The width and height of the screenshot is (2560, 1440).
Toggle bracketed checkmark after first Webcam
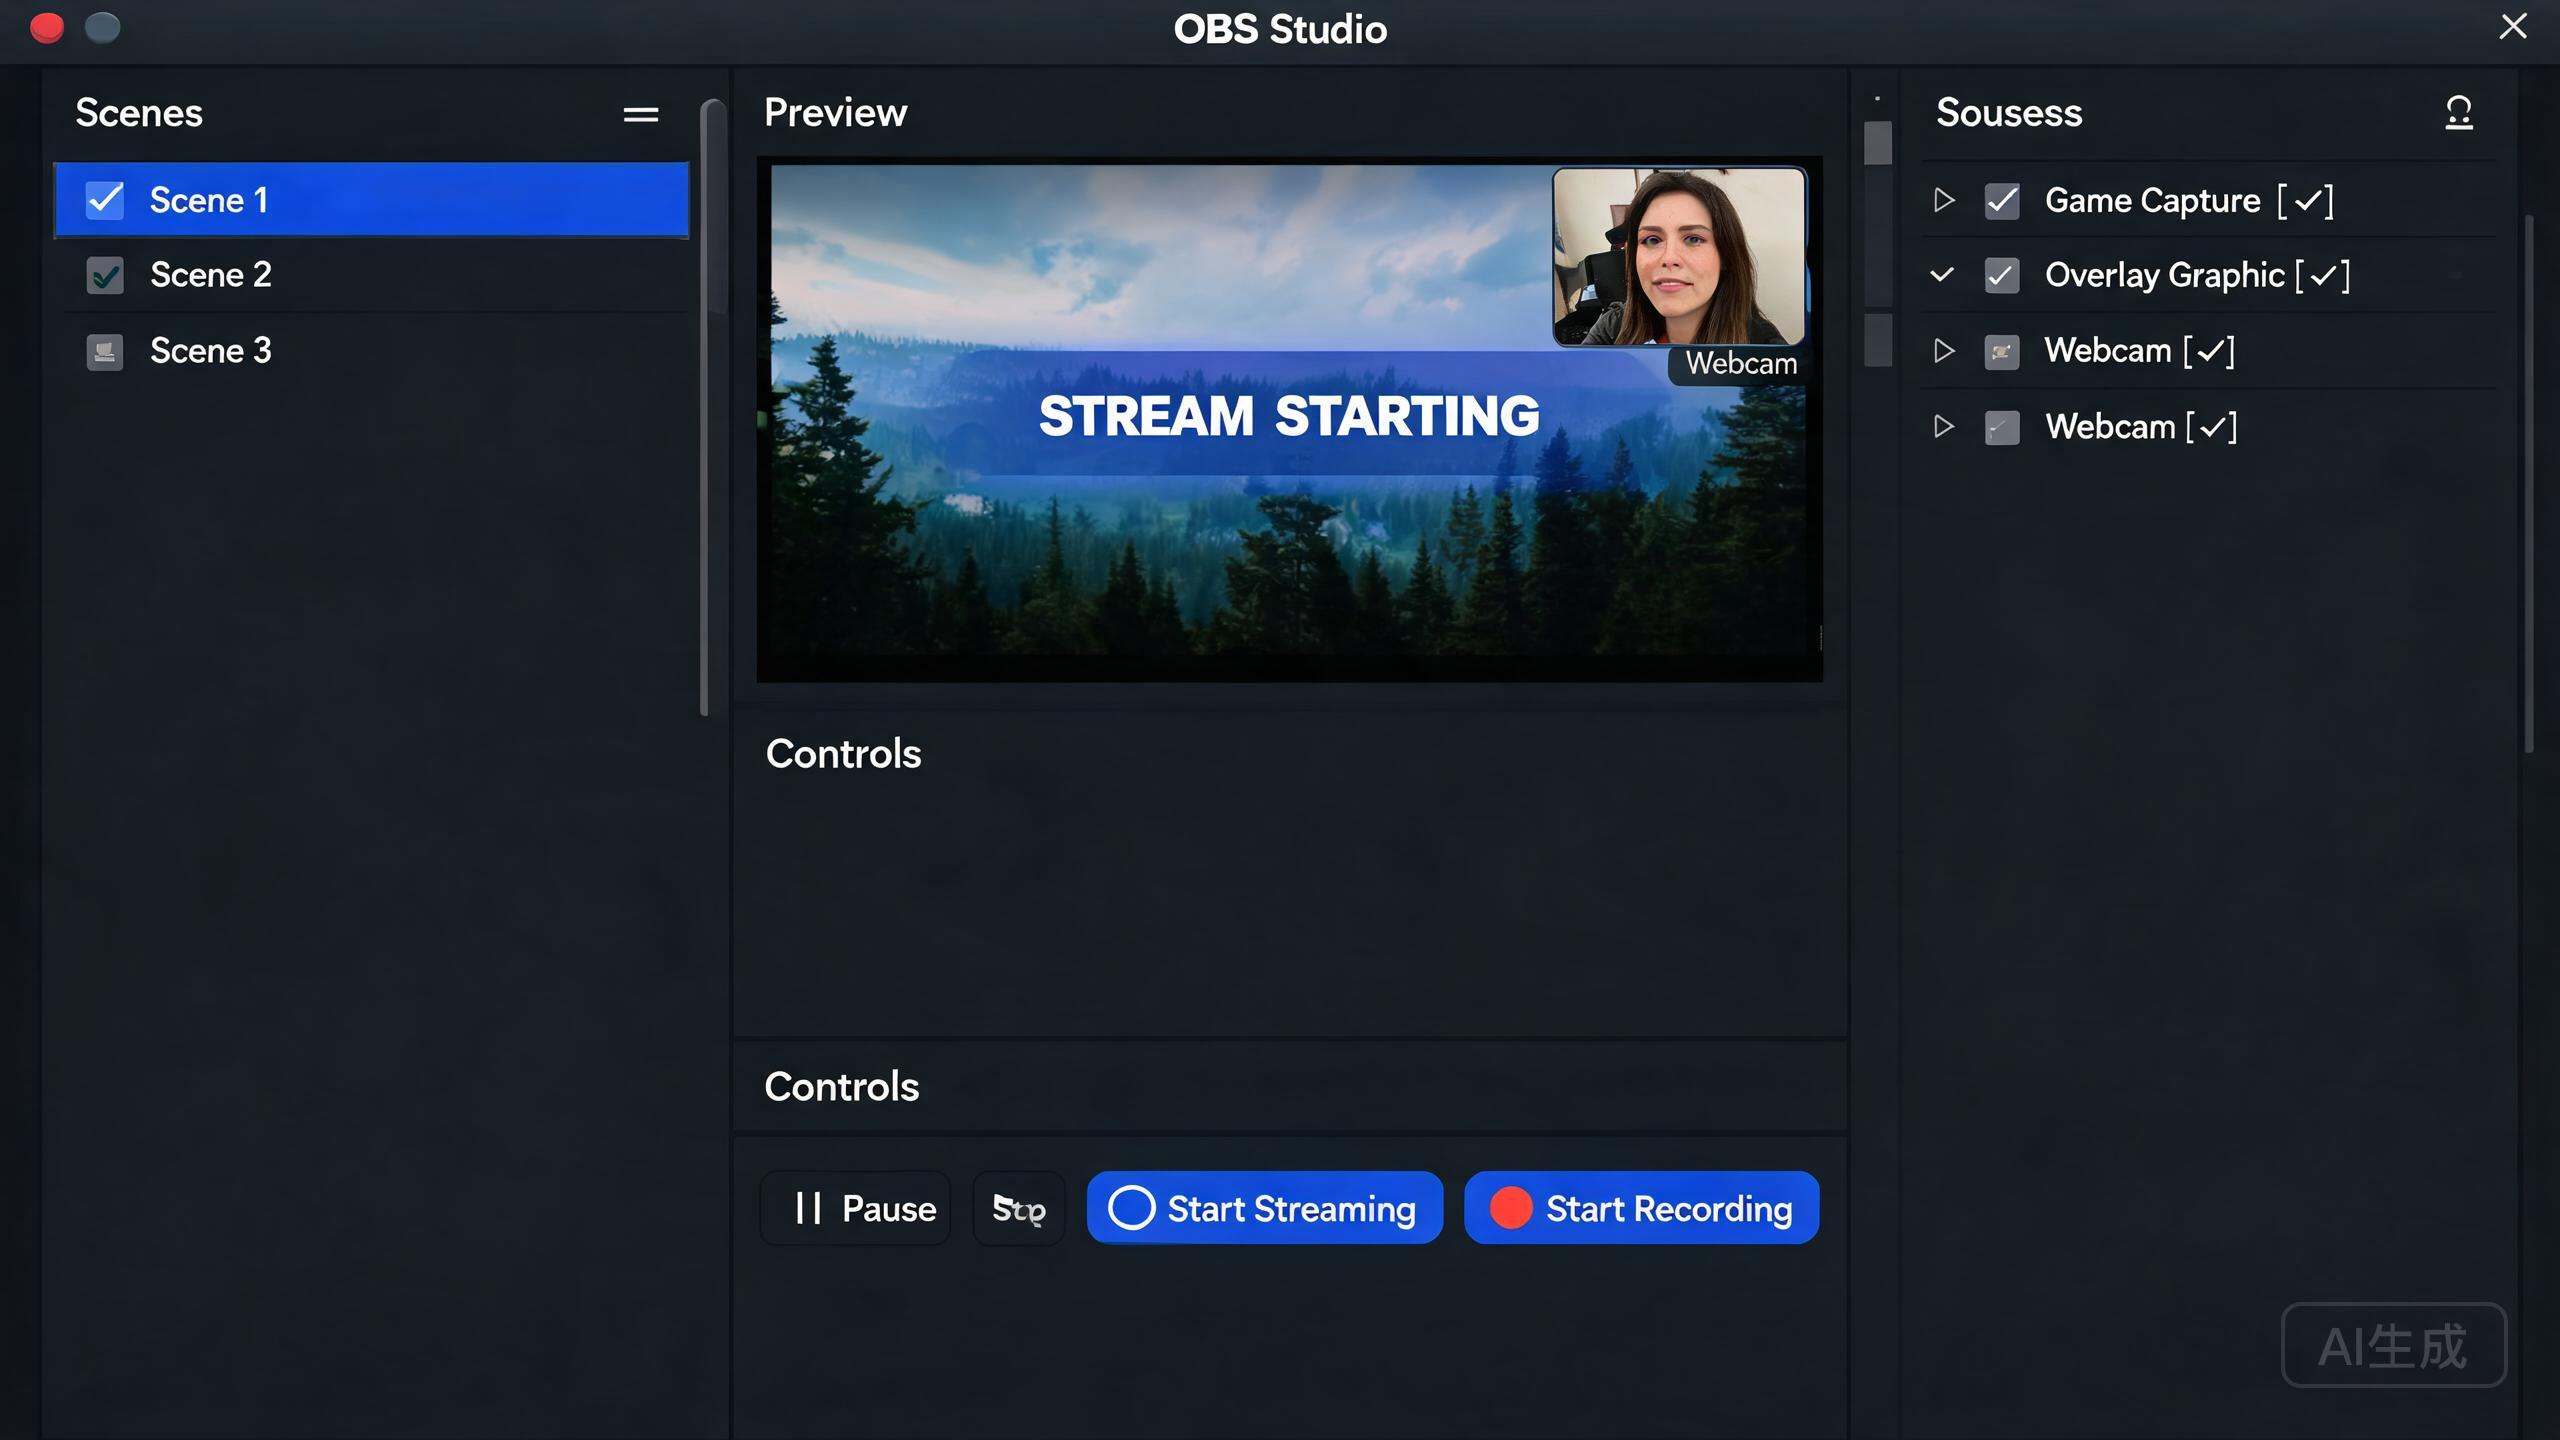(2209, 351)
